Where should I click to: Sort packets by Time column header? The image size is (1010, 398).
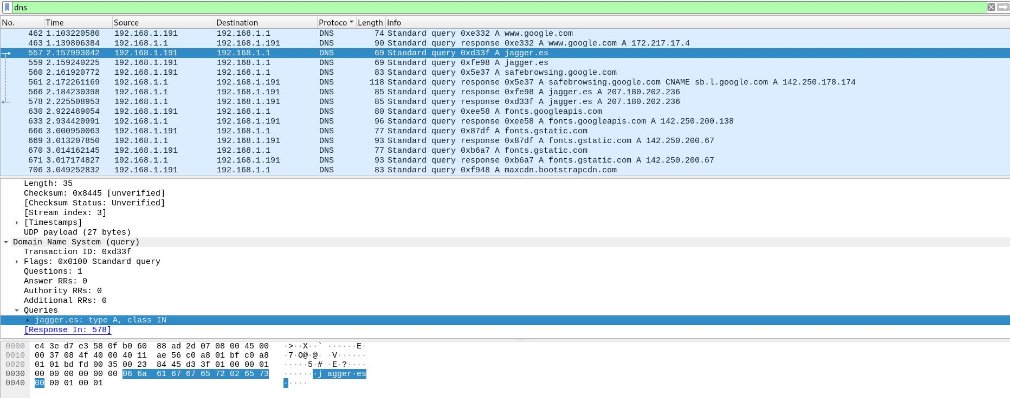pos(77,23)
